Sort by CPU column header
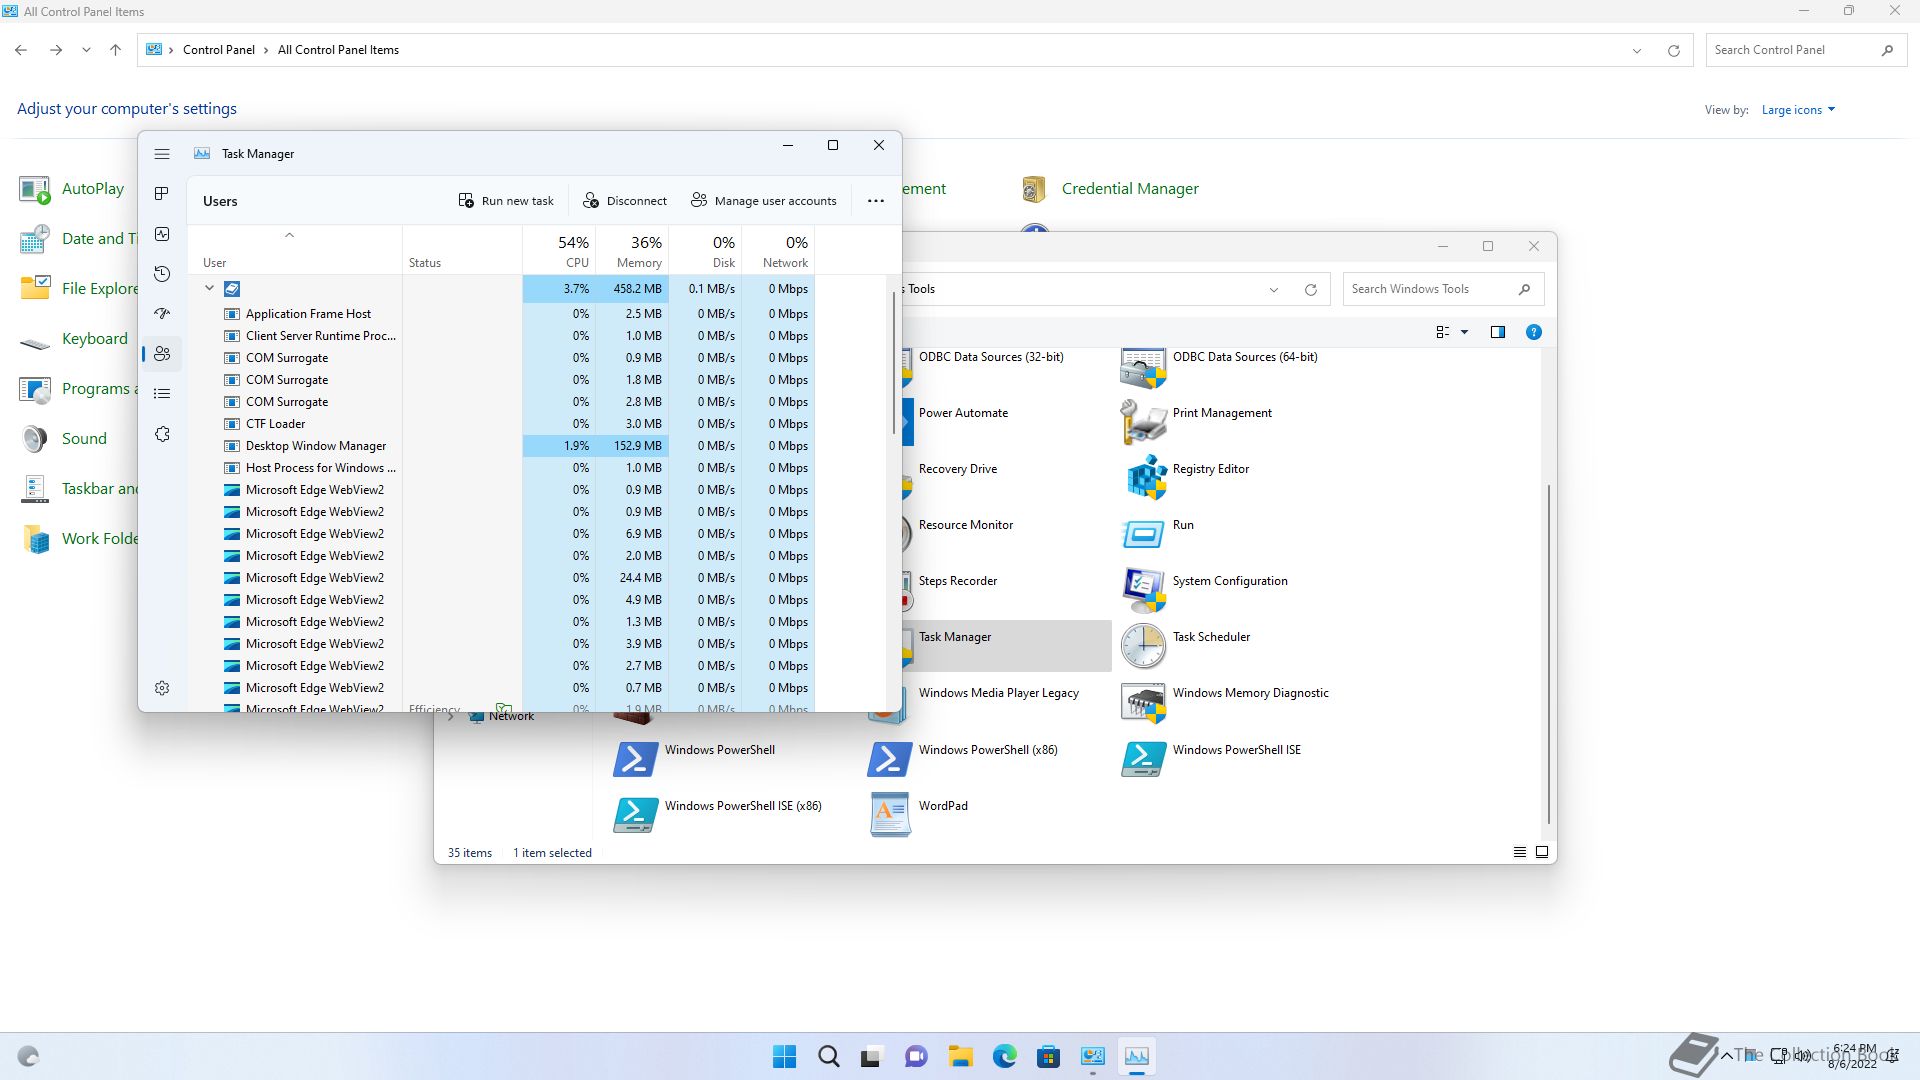The image size is (1920, 1080). tap(558, 250)
